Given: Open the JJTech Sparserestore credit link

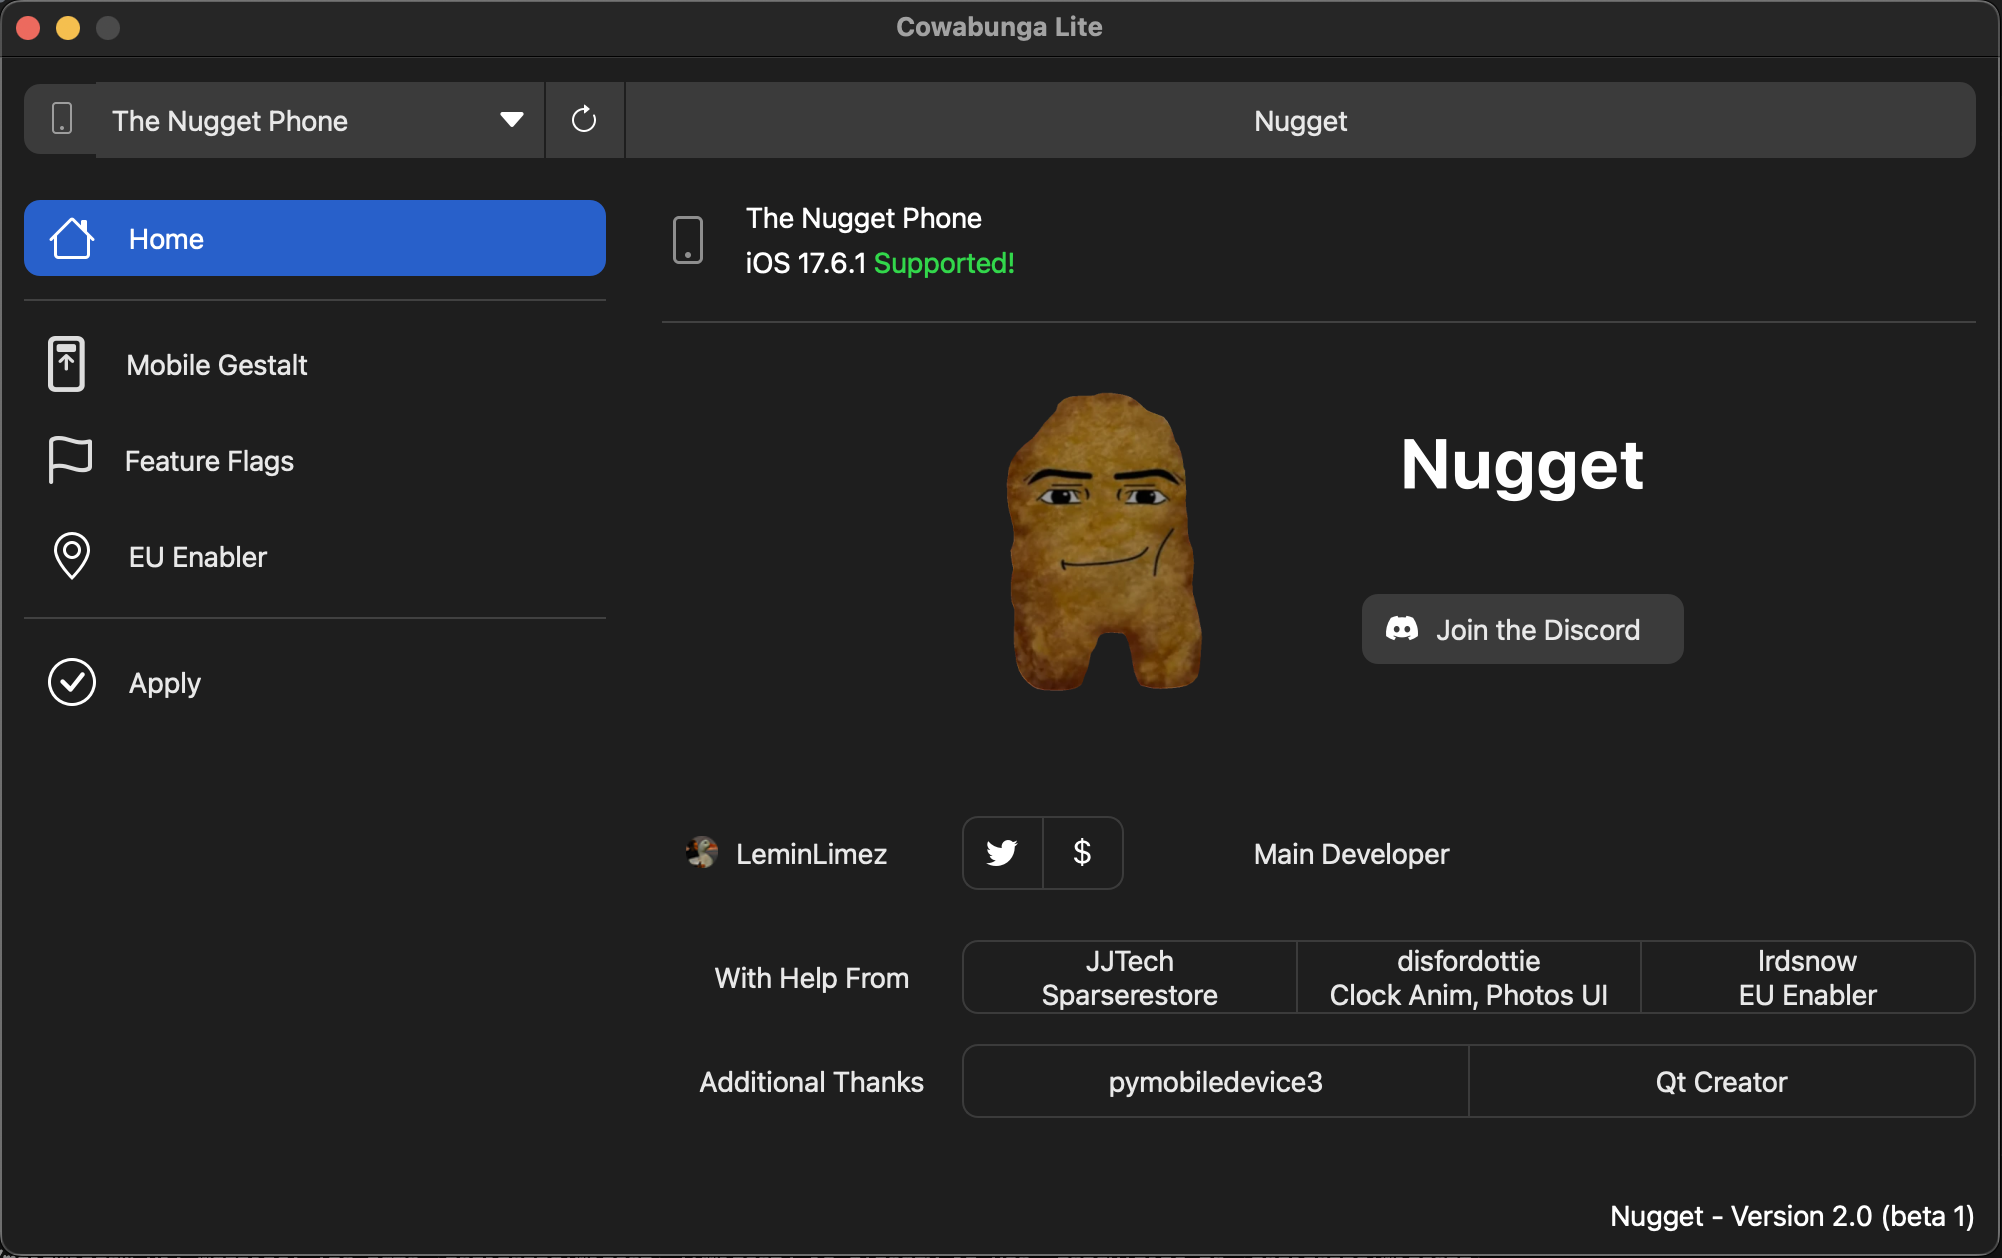Looking at the screenshot, I should [x=1129, y=977].
